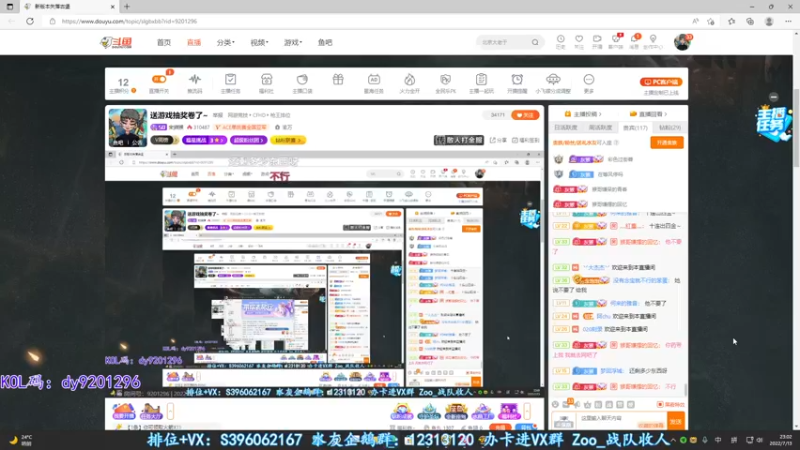The image size is (800, 450).
Task: Open 主播投稿 link in side panel
Action: (x=583, y=114)
